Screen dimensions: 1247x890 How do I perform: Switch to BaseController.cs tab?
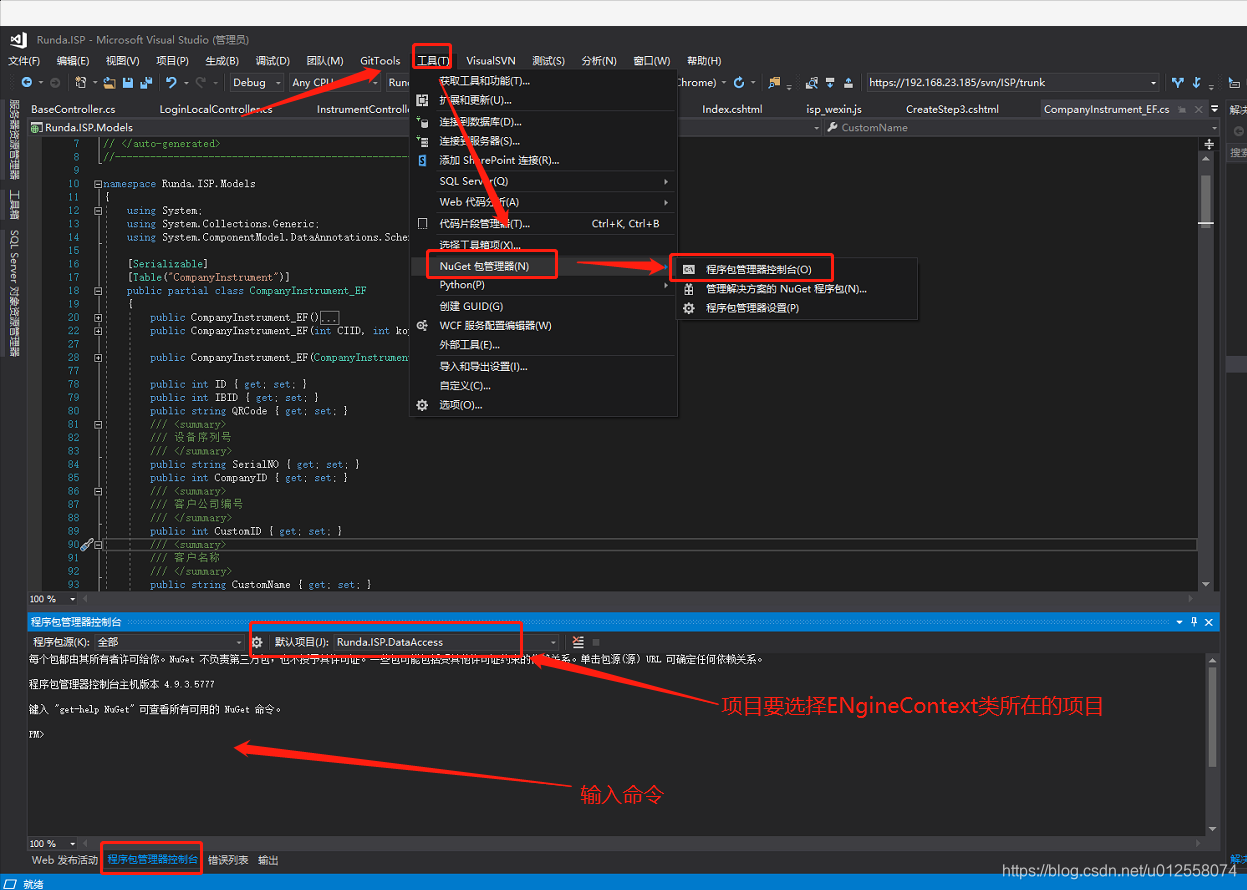pyautogui.click(x=73, y=109)
